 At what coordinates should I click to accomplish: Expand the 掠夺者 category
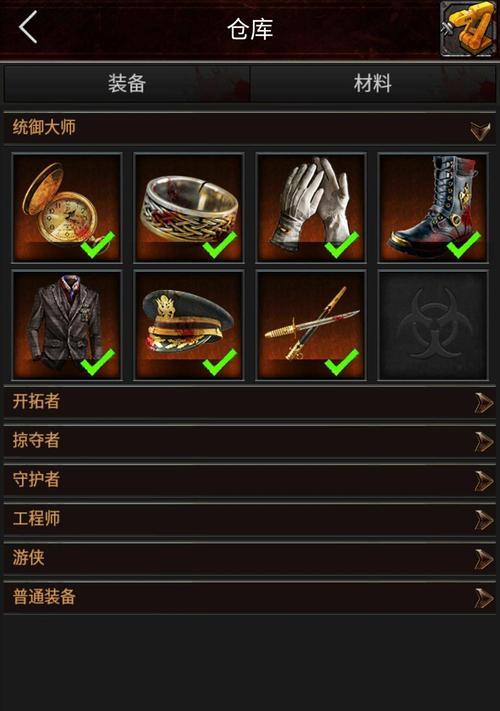250,441
